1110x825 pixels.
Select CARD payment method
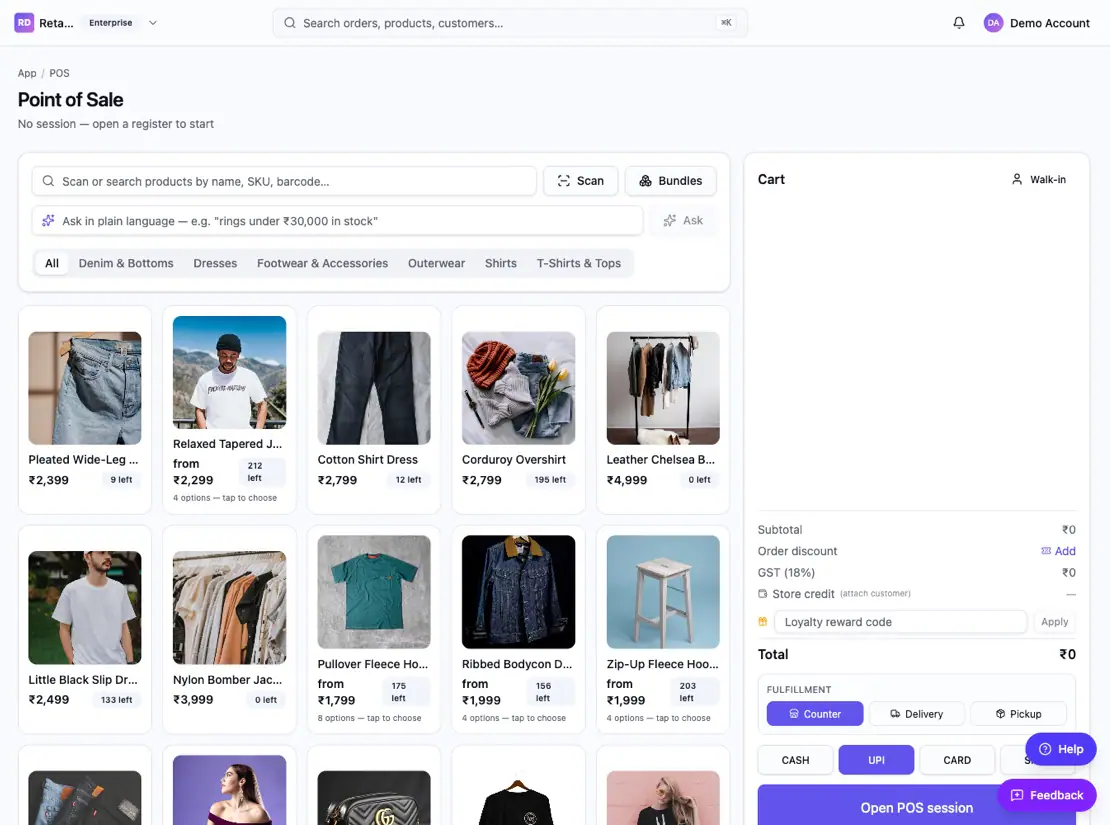coord(957,760)
